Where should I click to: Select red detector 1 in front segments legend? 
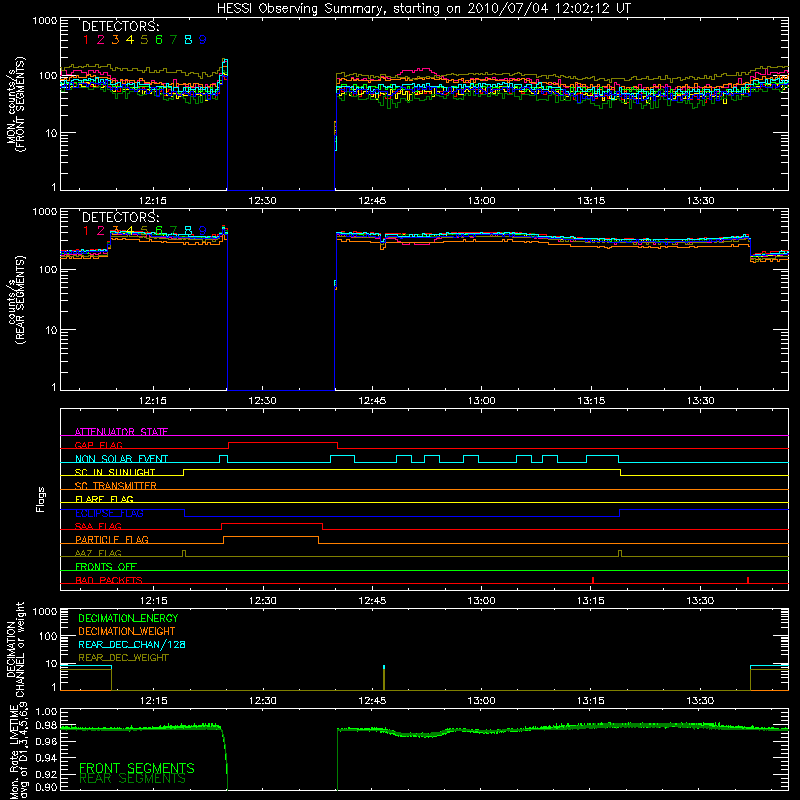pyautogui.click(x=86, y=40)
